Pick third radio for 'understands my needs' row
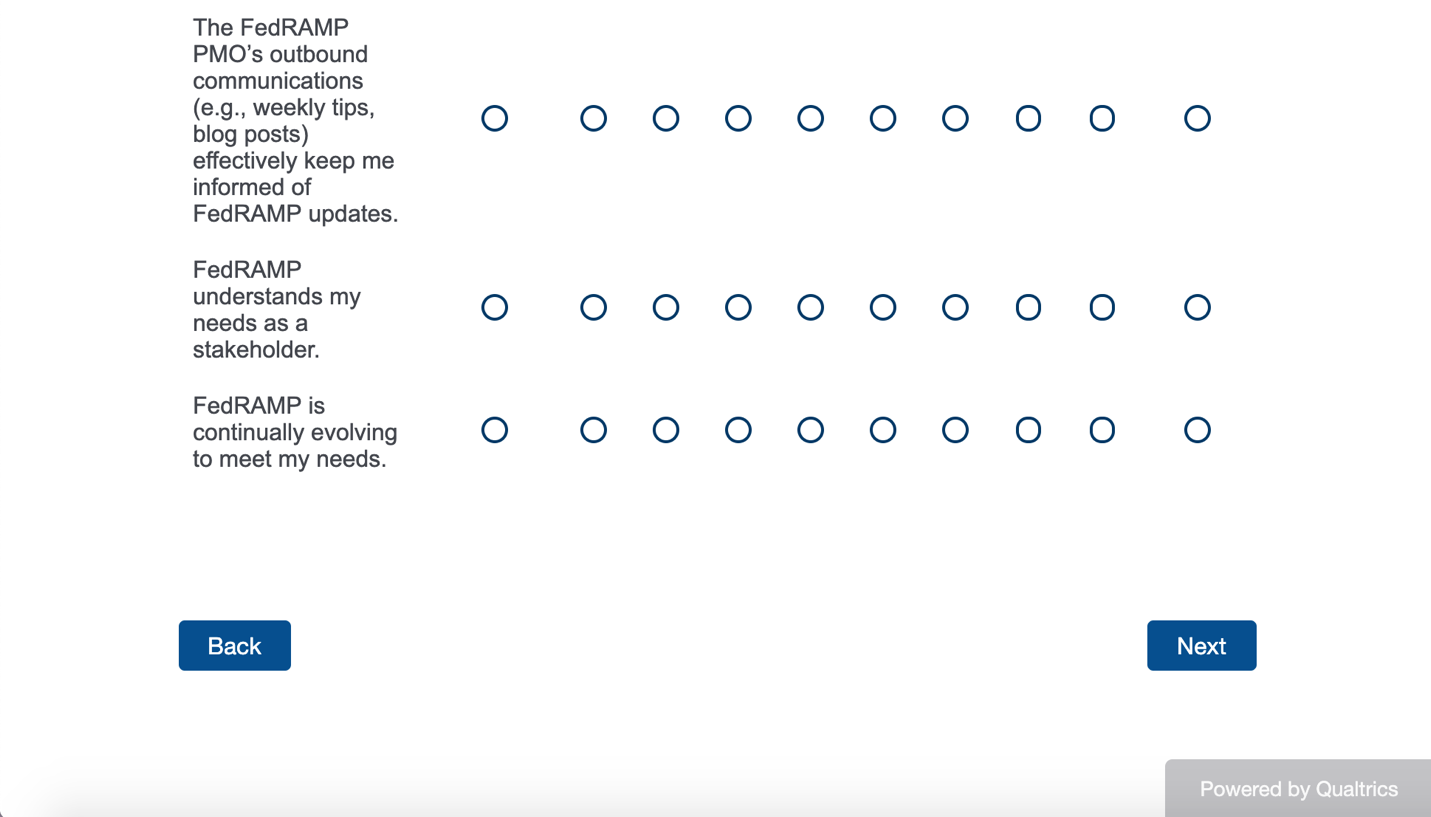Image resolution: width=1431 pixels, height=817 pixels. coord(666,308)
